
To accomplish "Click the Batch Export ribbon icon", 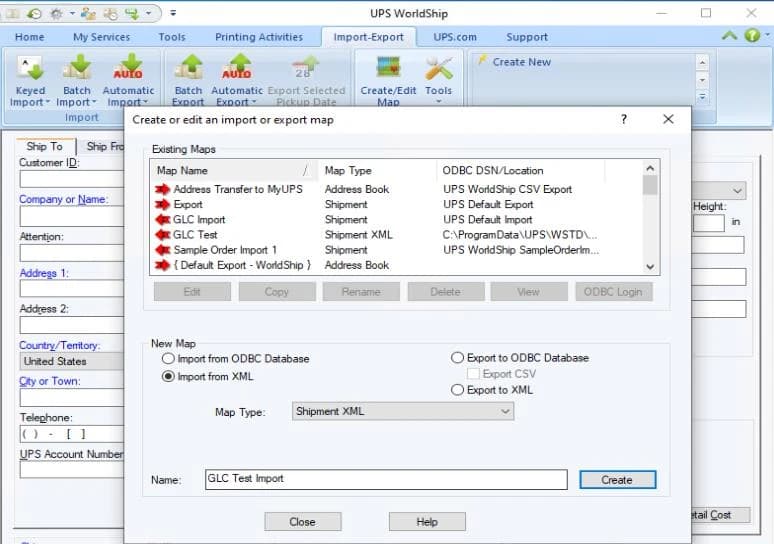I will click(x=188, y=68).
